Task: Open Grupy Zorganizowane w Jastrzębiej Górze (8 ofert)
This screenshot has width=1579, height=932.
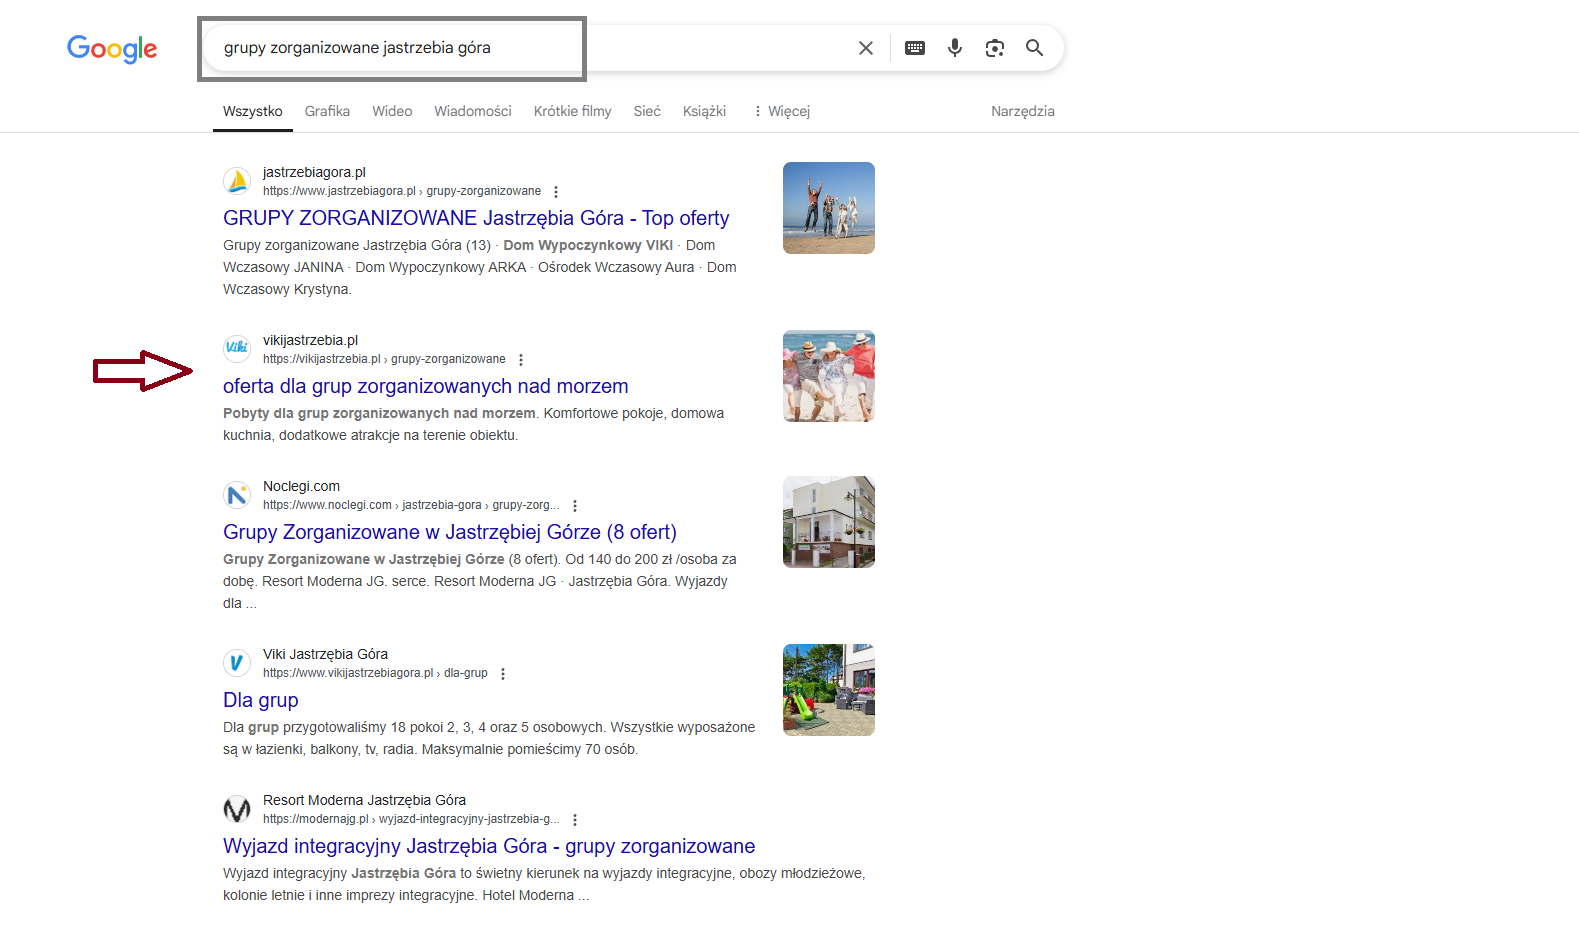Action: [450, 532]
